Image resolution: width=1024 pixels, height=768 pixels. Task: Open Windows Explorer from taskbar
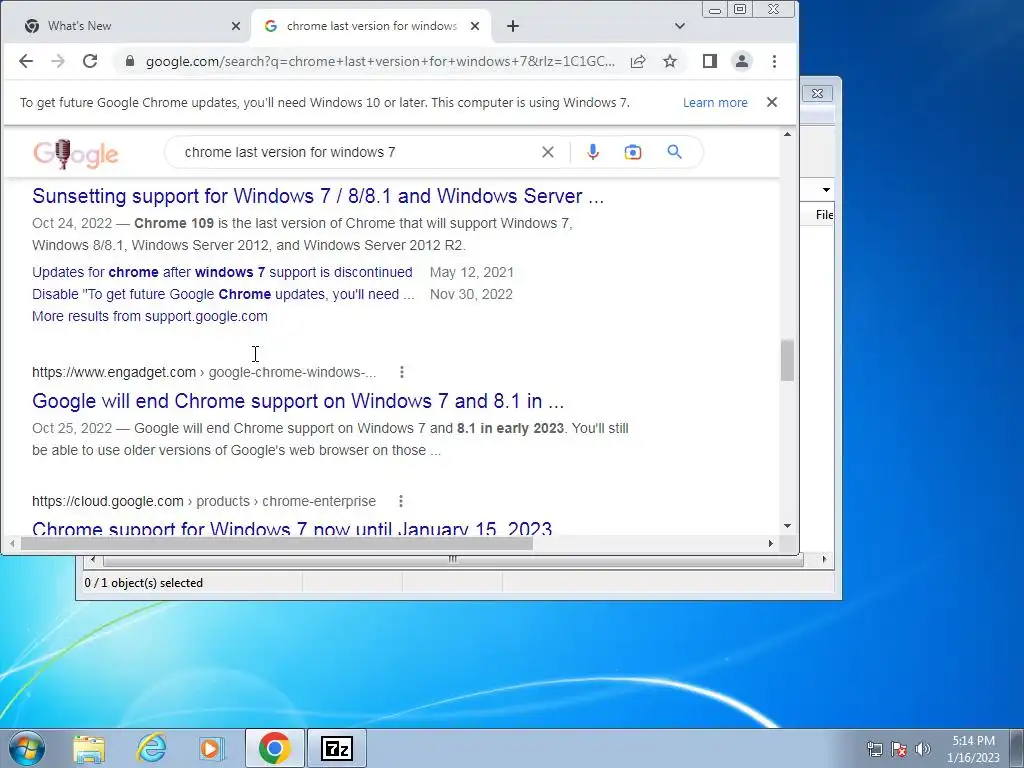pos(89,748)
